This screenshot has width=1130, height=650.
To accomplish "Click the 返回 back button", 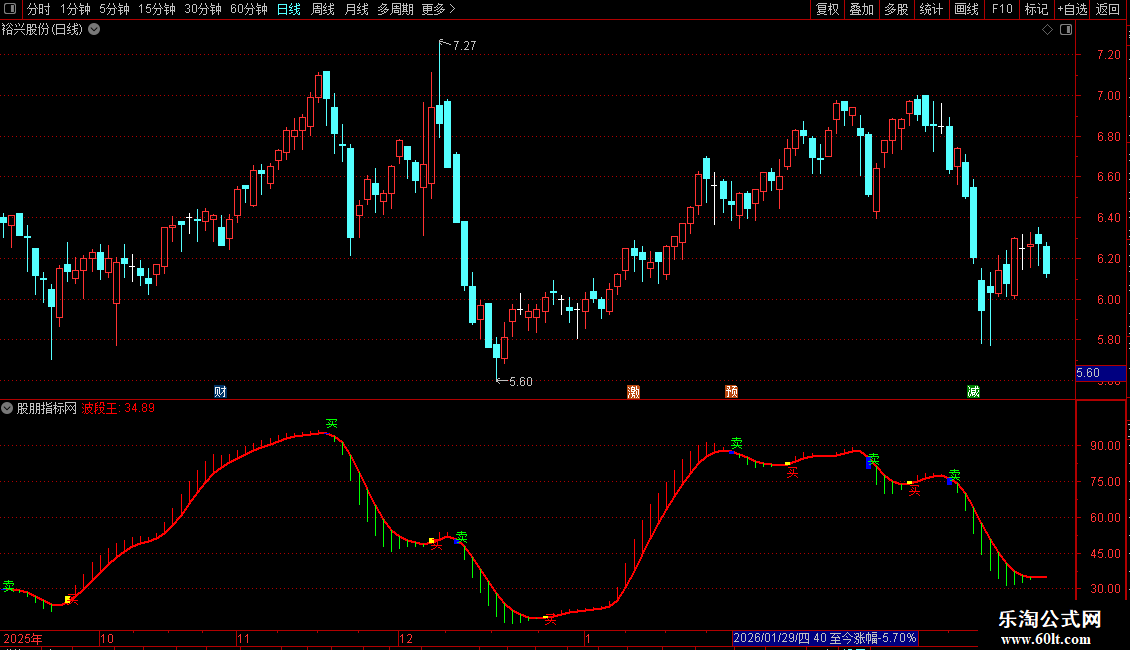I will 1108,9.
